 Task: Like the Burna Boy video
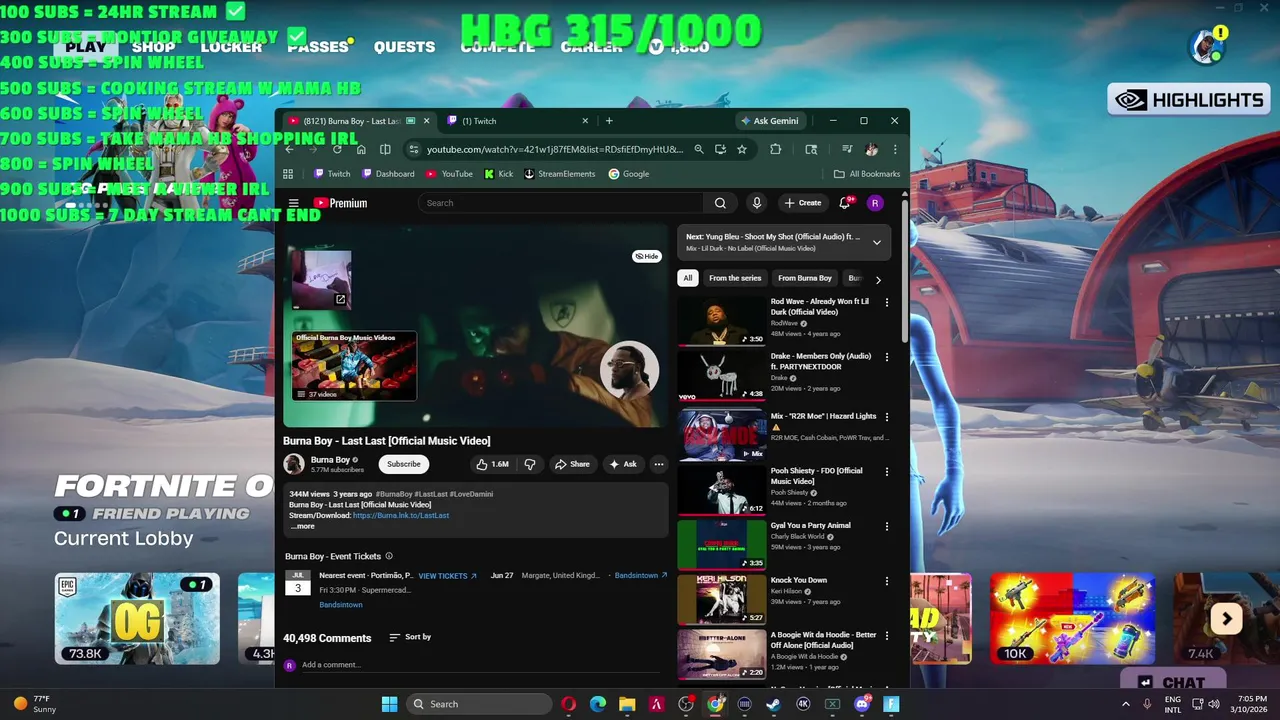(x=493, y=464)
